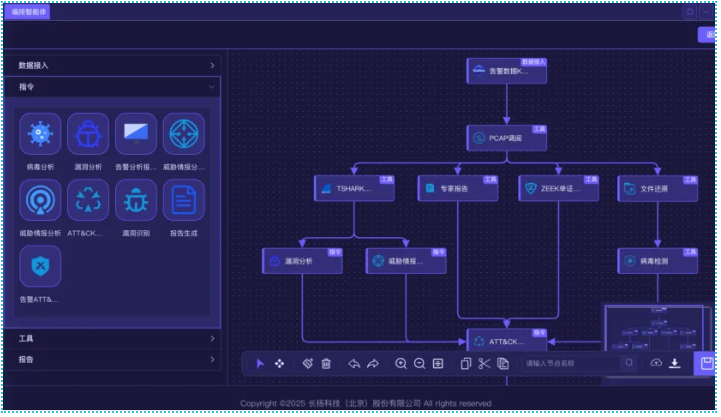Screen dimensions: 721x417
Task: Select the 漏洞分析 bug icon
Action: 88,134
